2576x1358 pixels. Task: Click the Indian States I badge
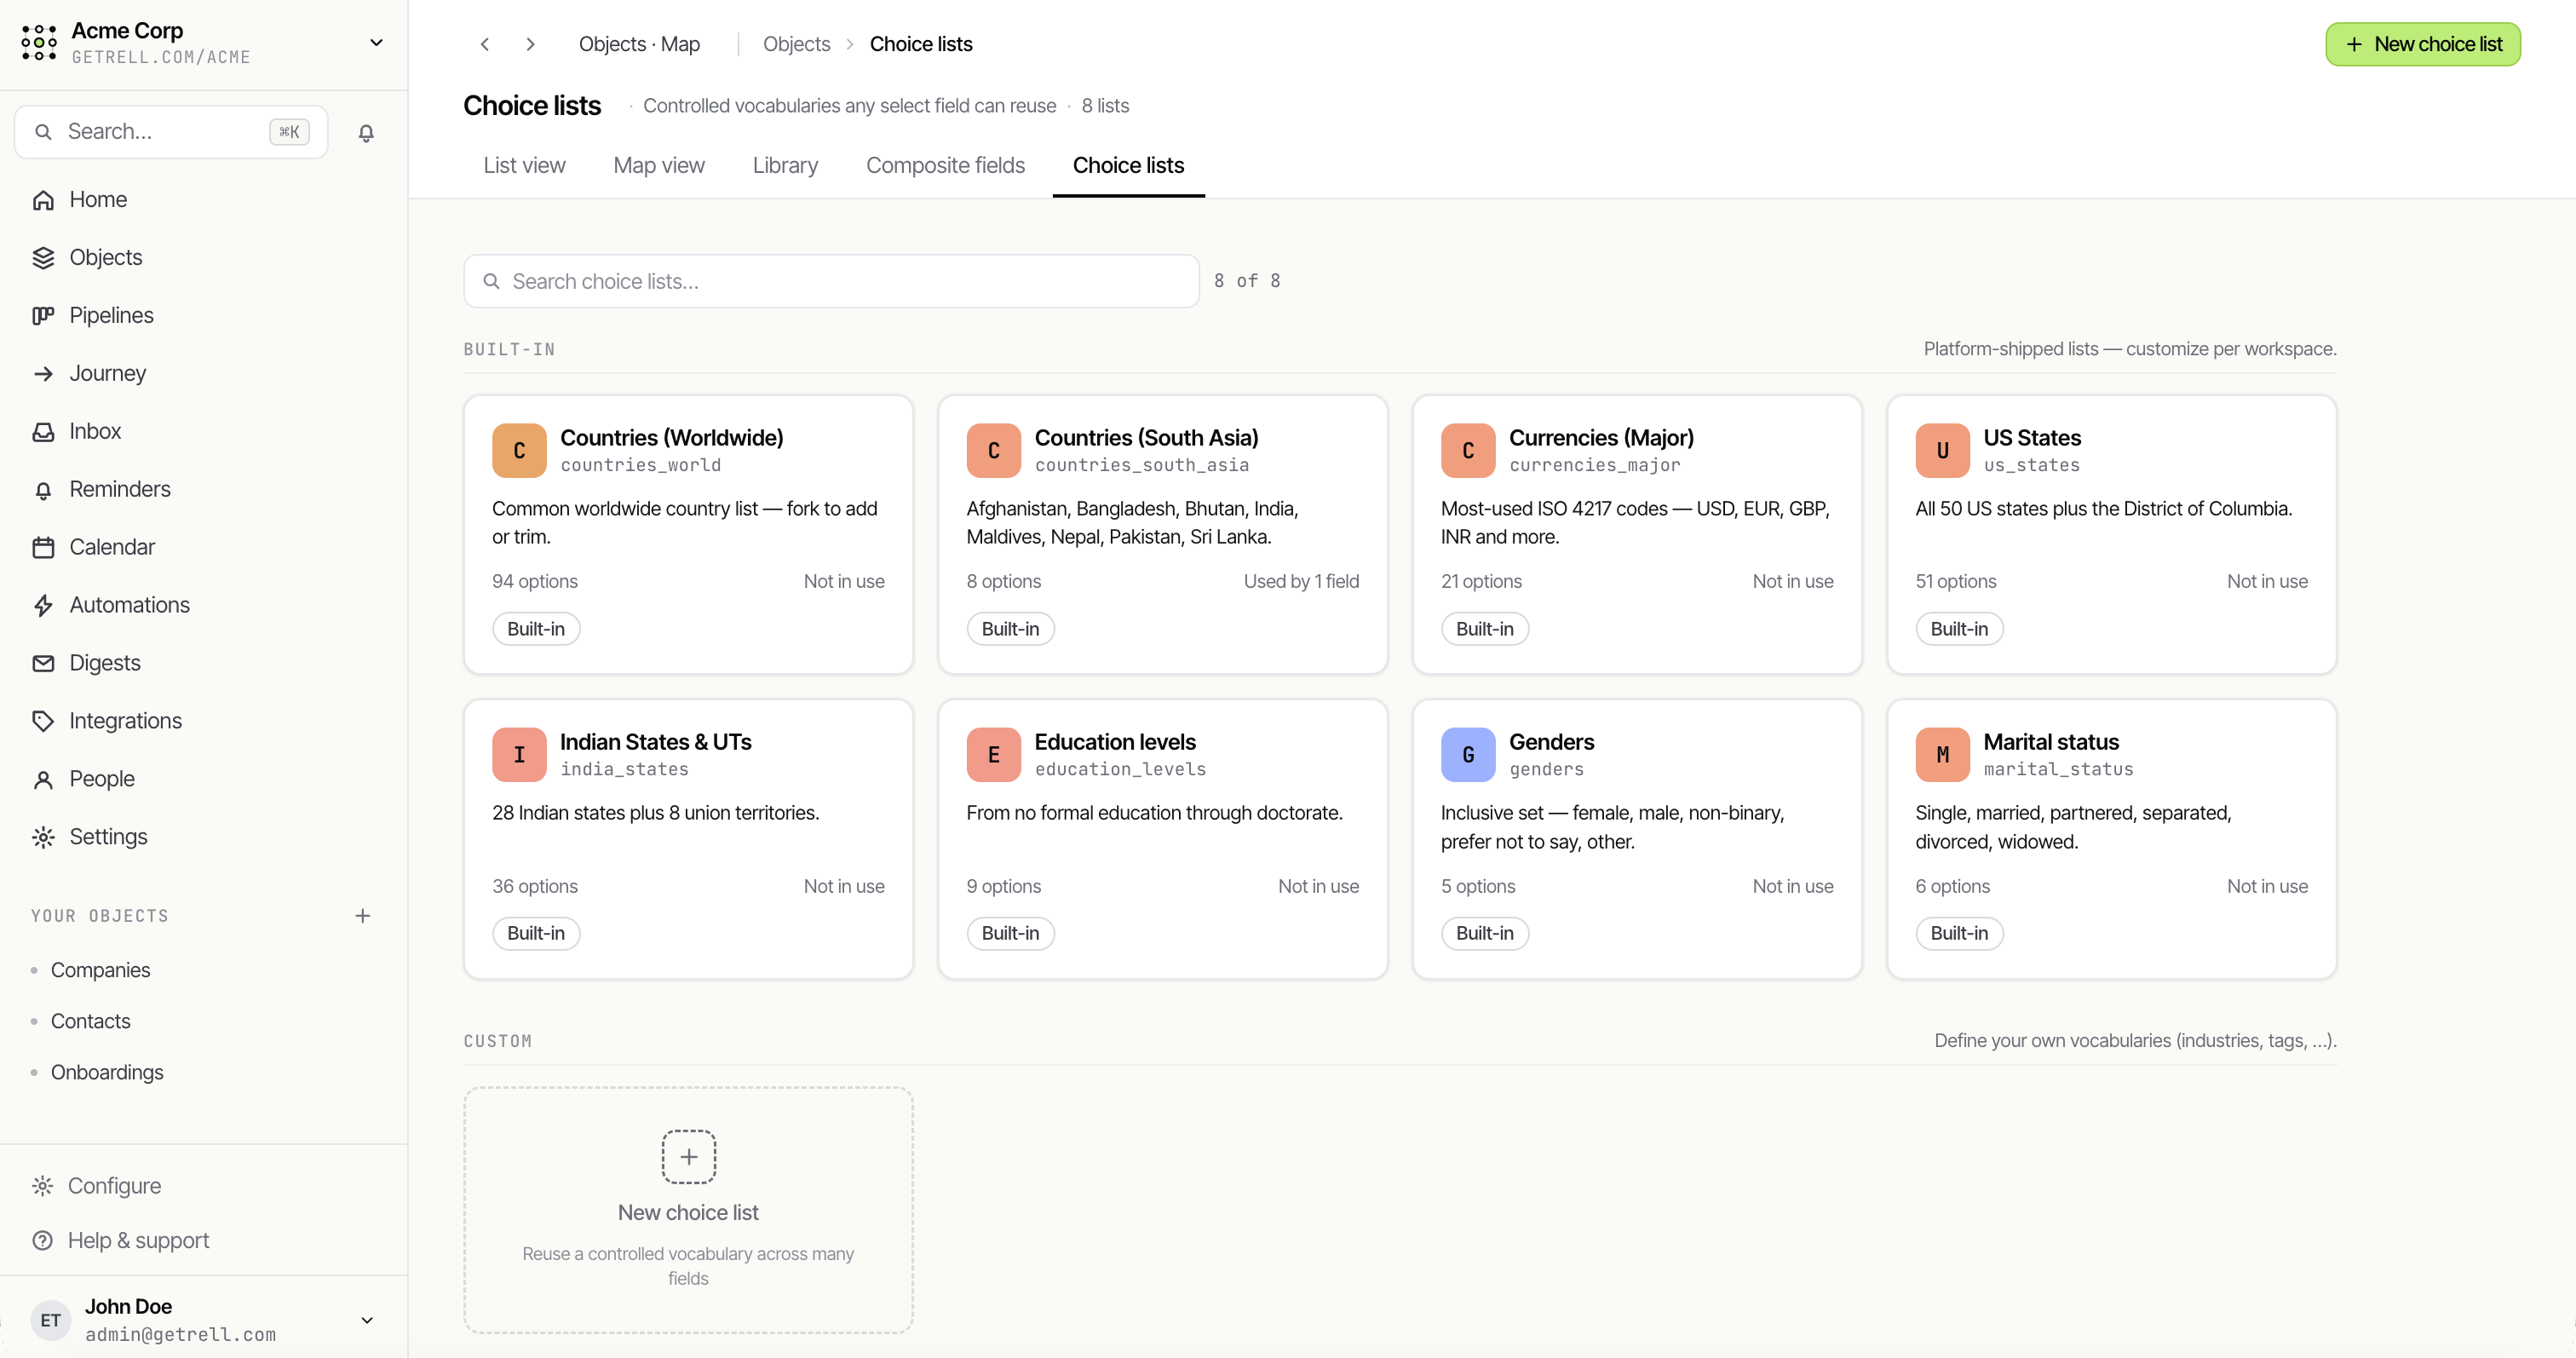coord(519,755)
